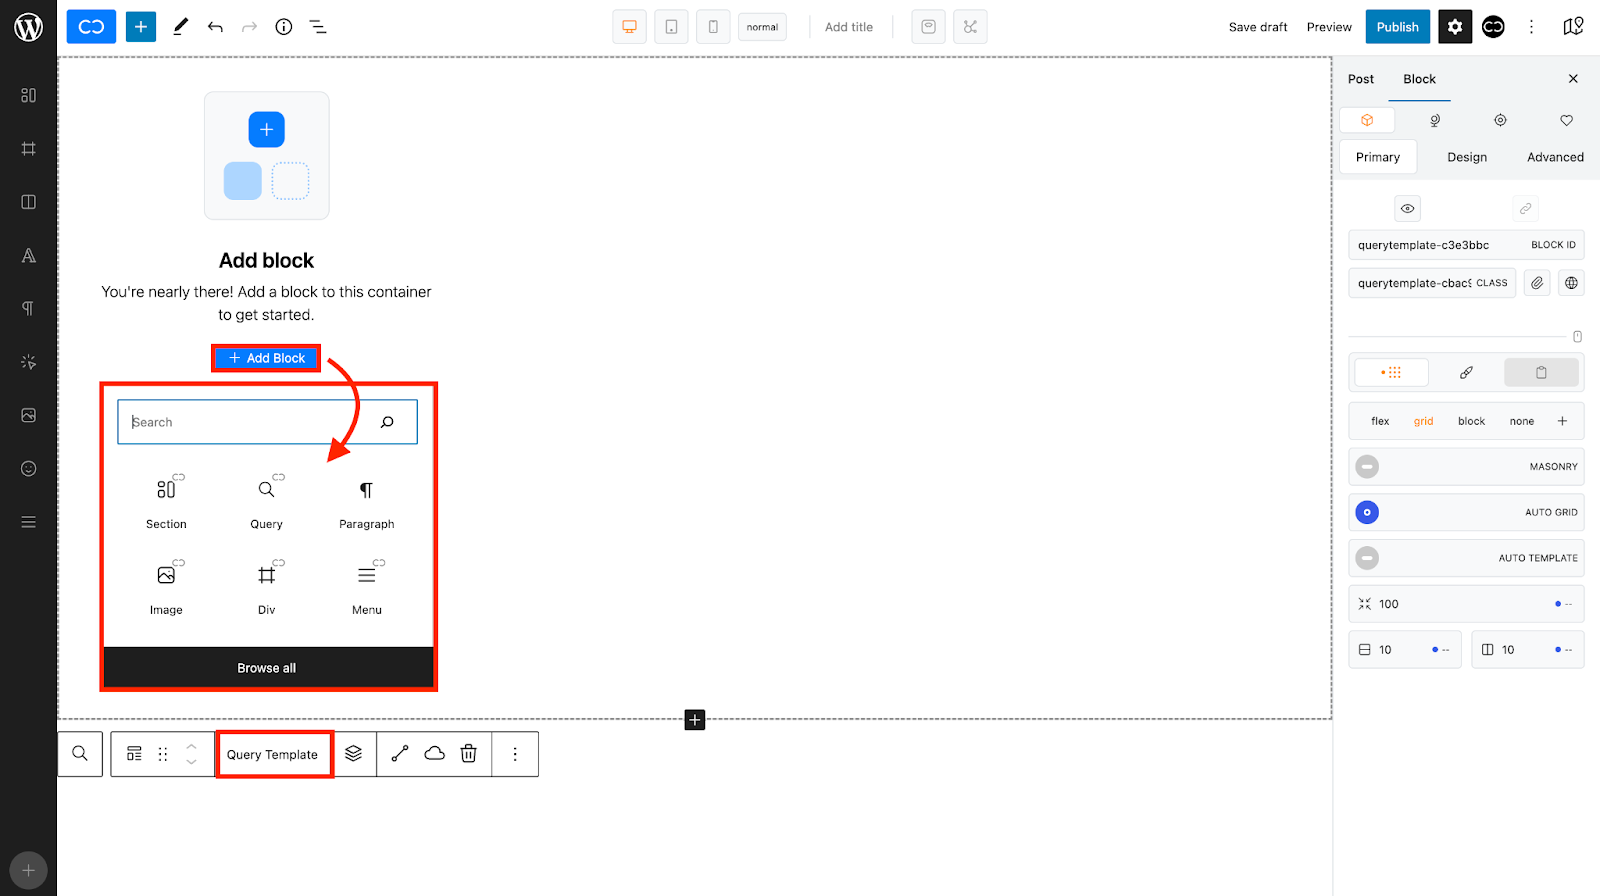Click Browse all blocks
The height and width of the screenshot is (896, 1600).
coord(268,668)
